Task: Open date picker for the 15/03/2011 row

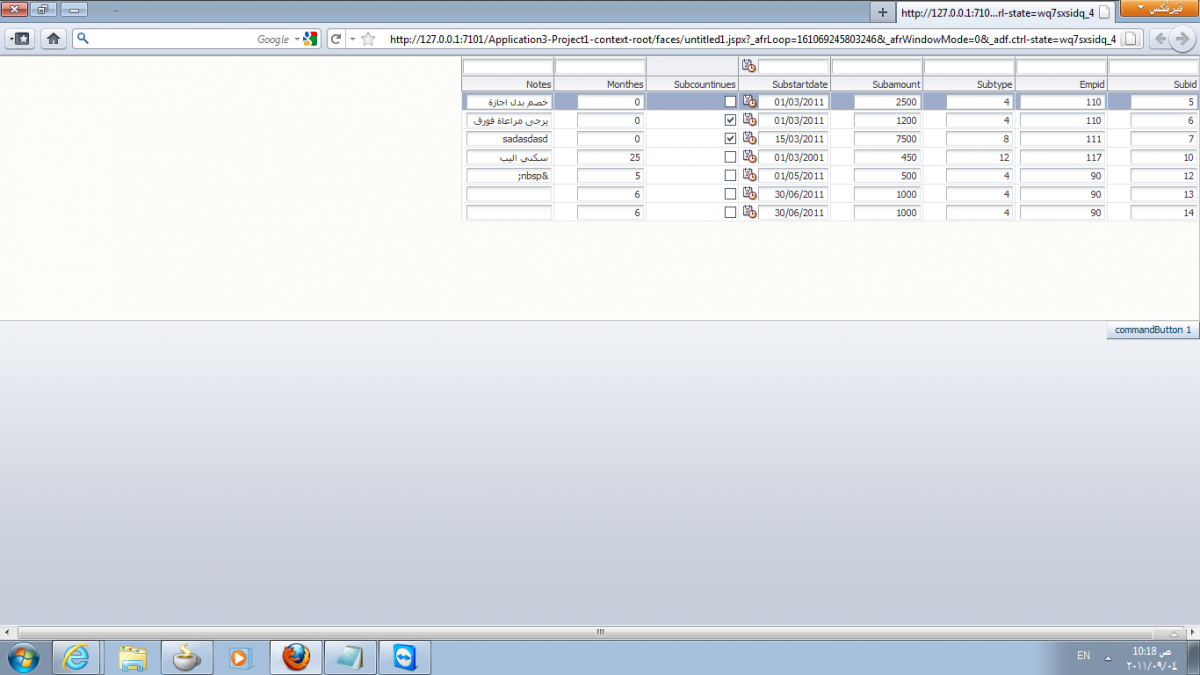Action: pos(749,139)
